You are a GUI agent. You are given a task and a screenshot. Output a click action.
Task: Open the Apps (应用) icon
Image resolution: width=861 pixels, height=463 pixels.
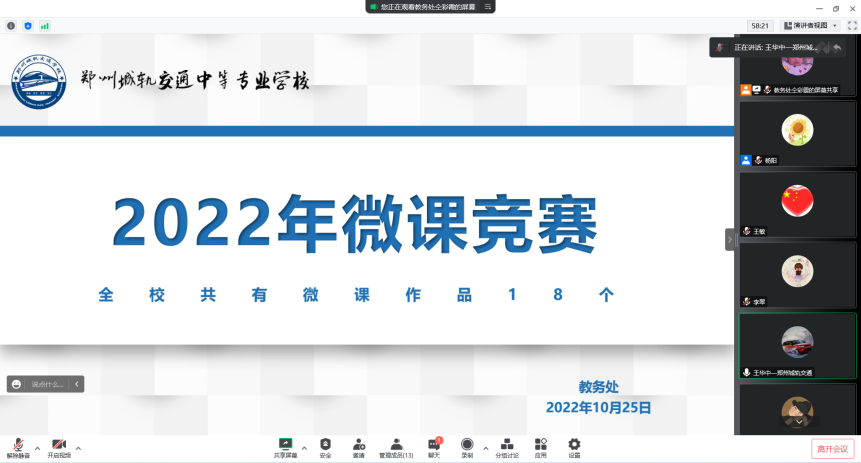(x=540, y=446)
